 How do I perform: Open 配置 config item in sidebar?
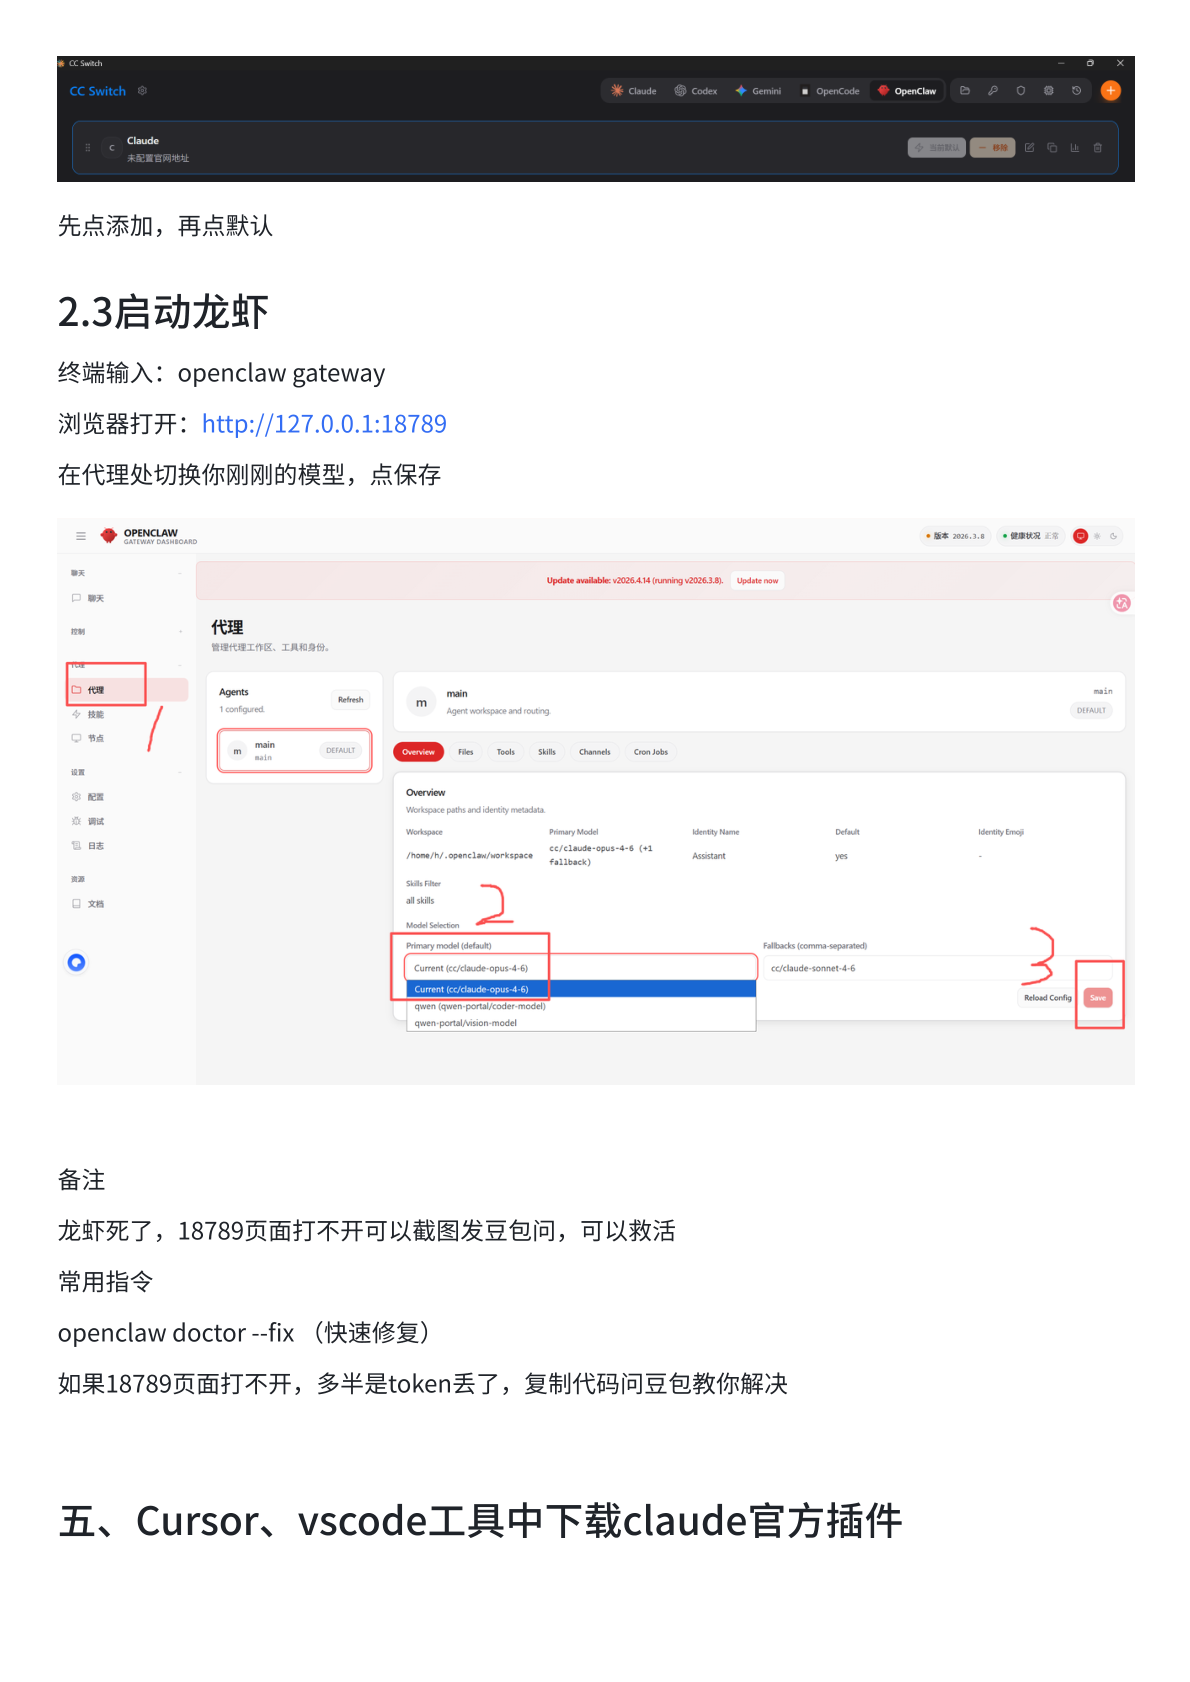95,797
